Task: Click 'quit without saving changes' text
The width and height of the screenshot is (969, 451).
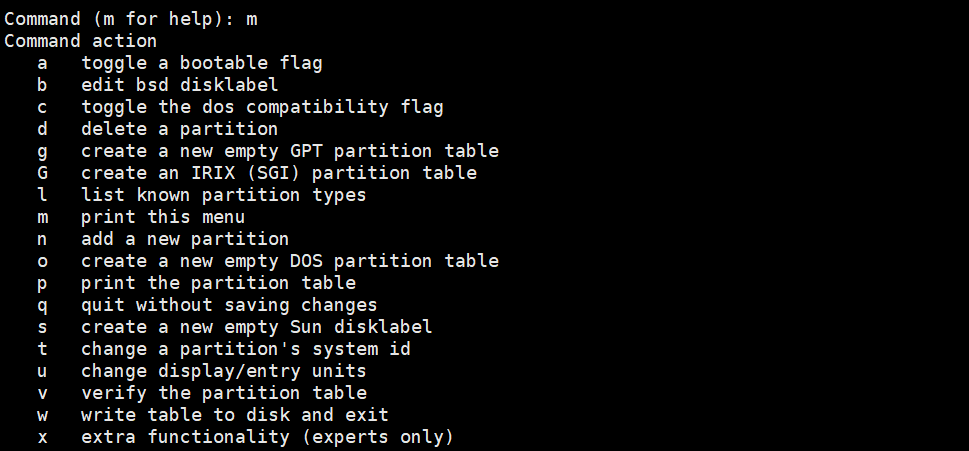Action: [229, 305]
